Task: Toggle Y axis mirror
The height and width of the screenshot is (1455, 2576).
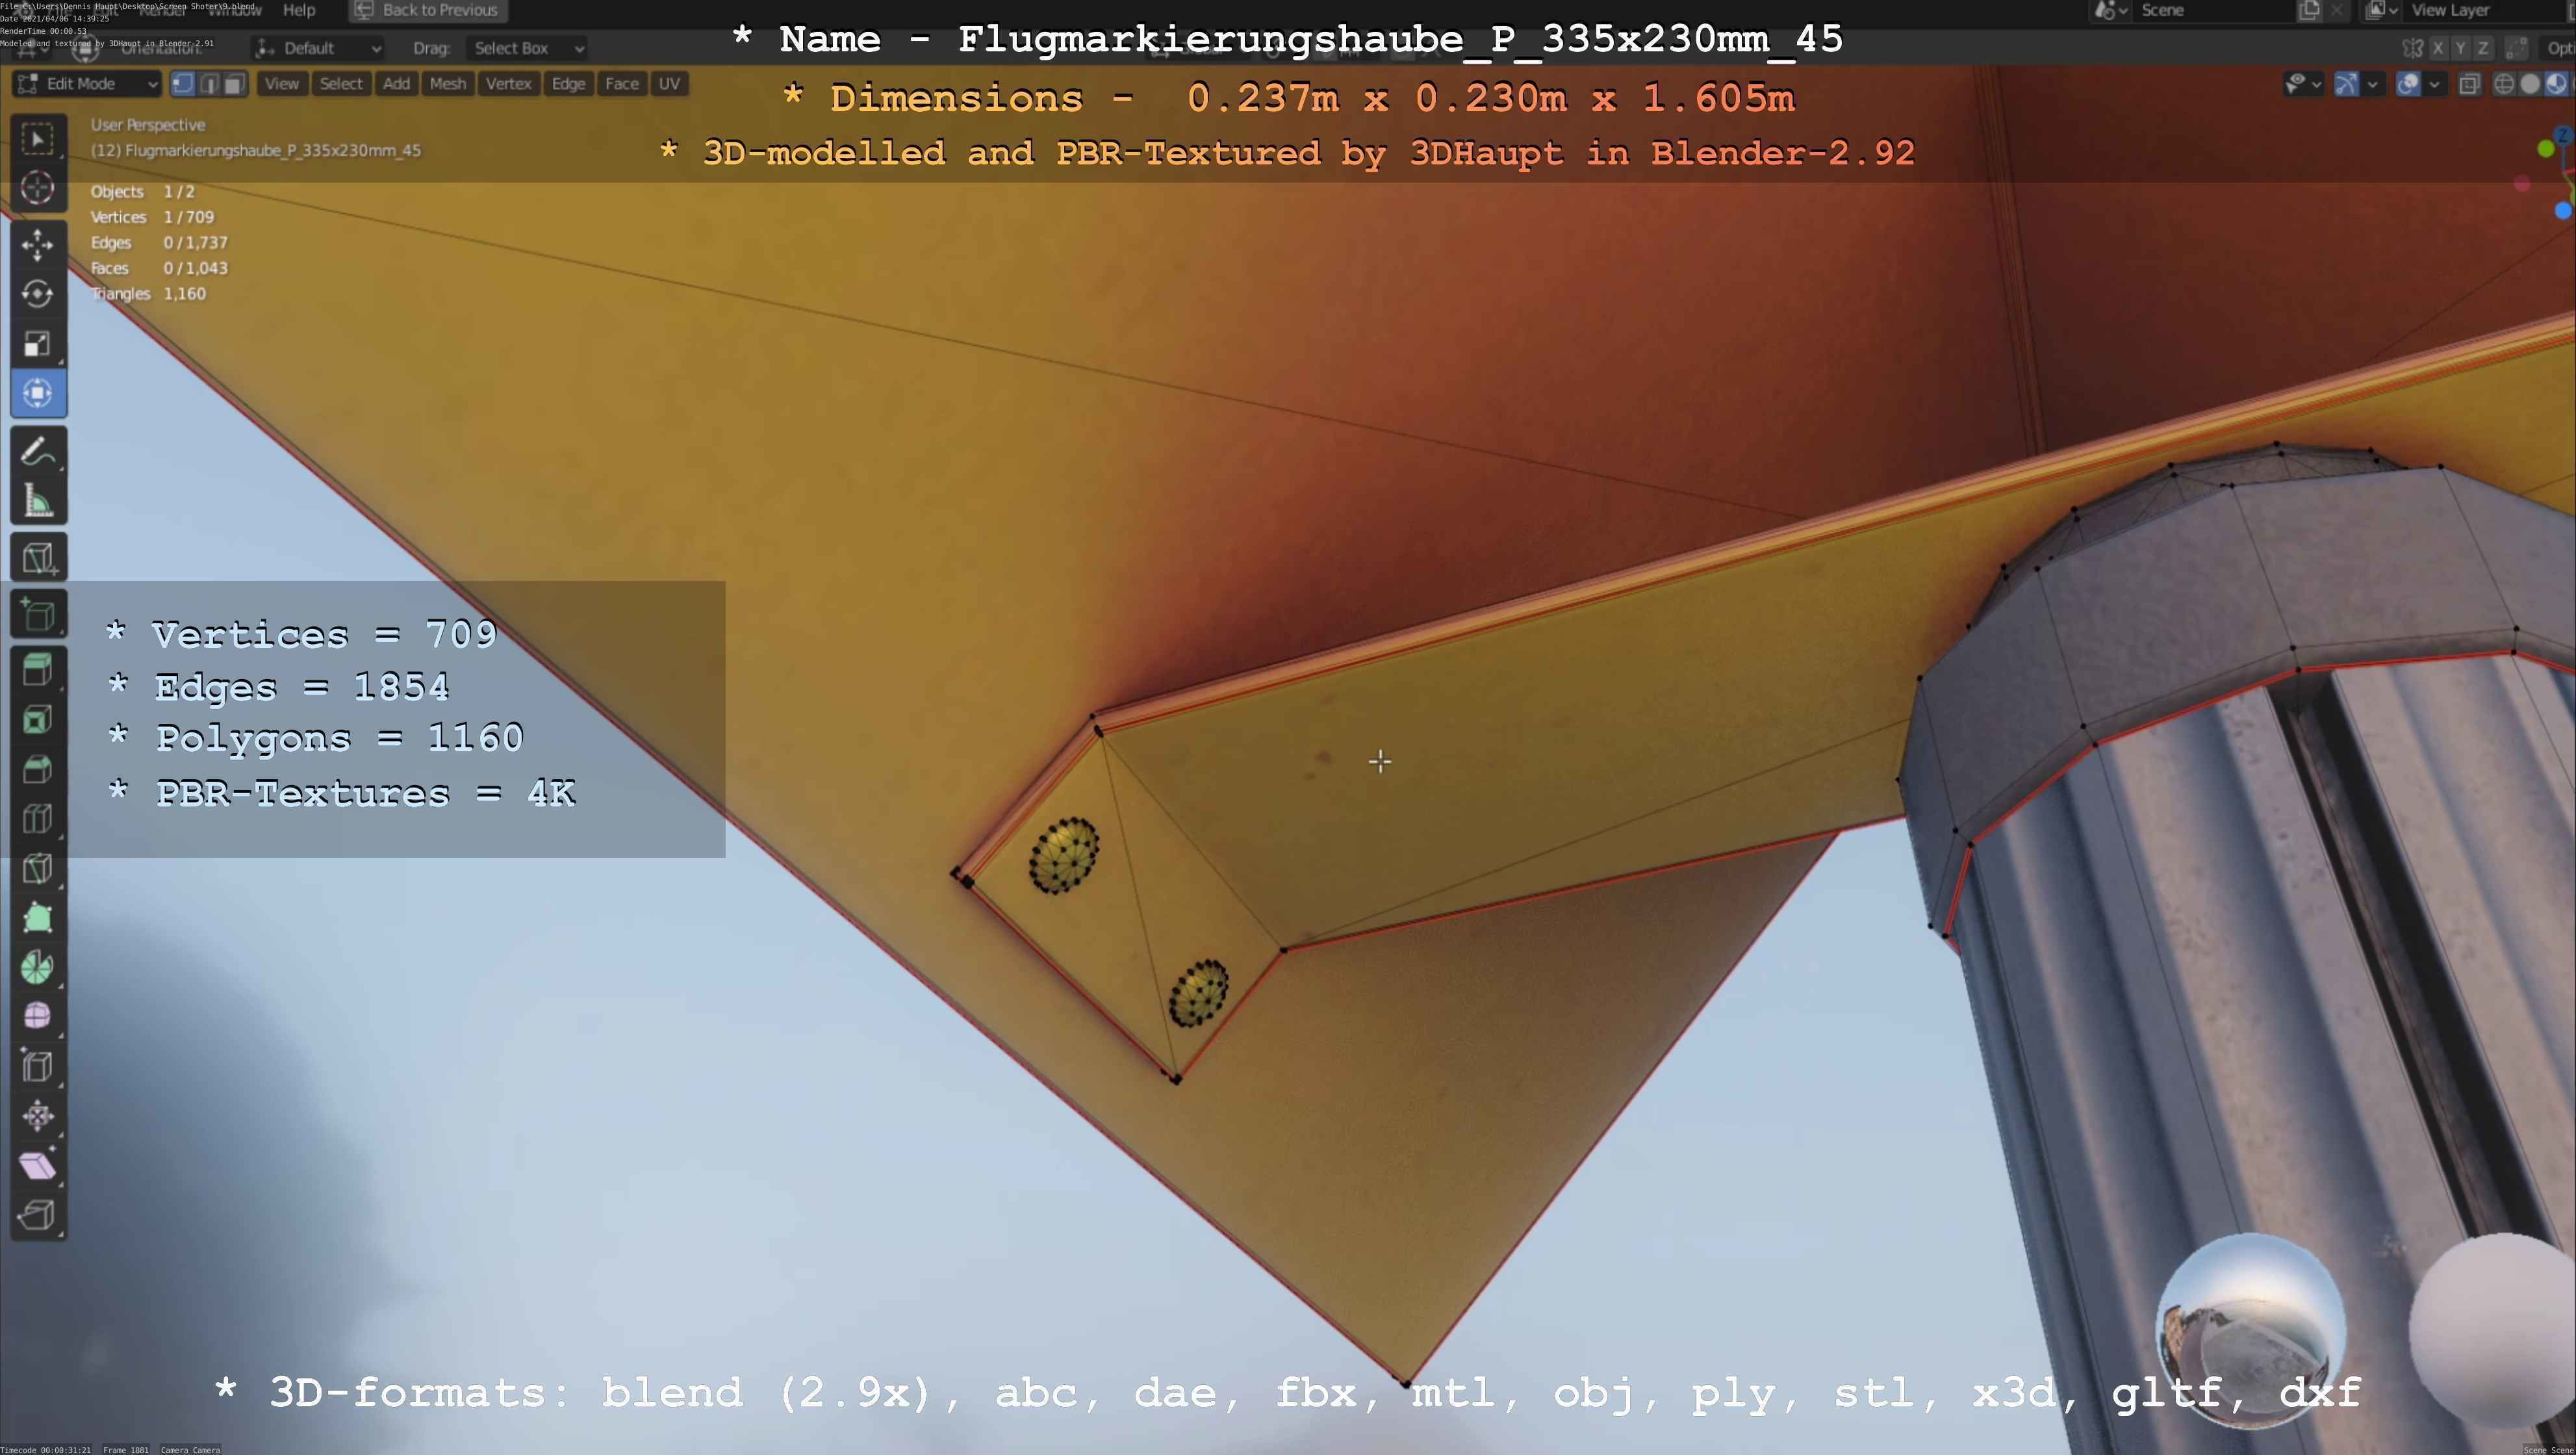Action: click(2461, 48)
